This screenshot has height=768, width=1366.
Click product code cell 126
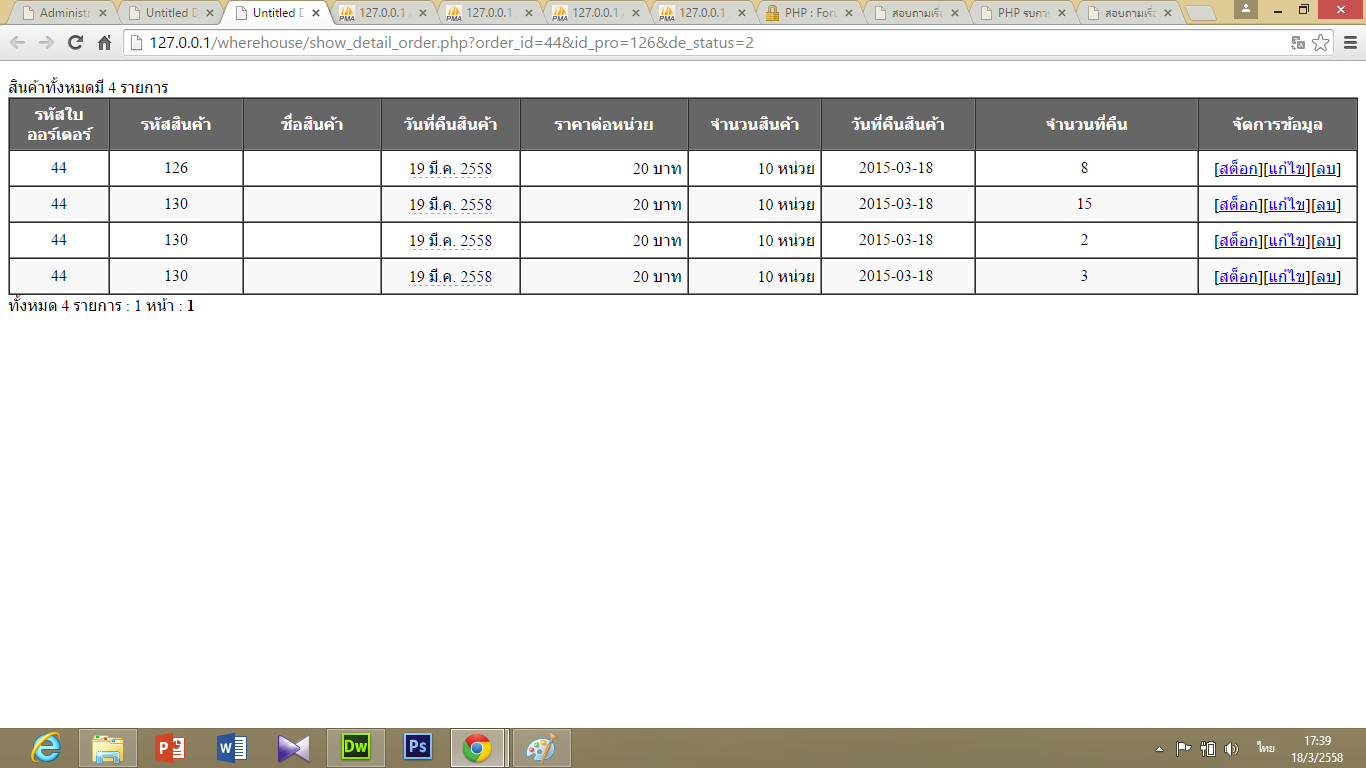(176, 168)
